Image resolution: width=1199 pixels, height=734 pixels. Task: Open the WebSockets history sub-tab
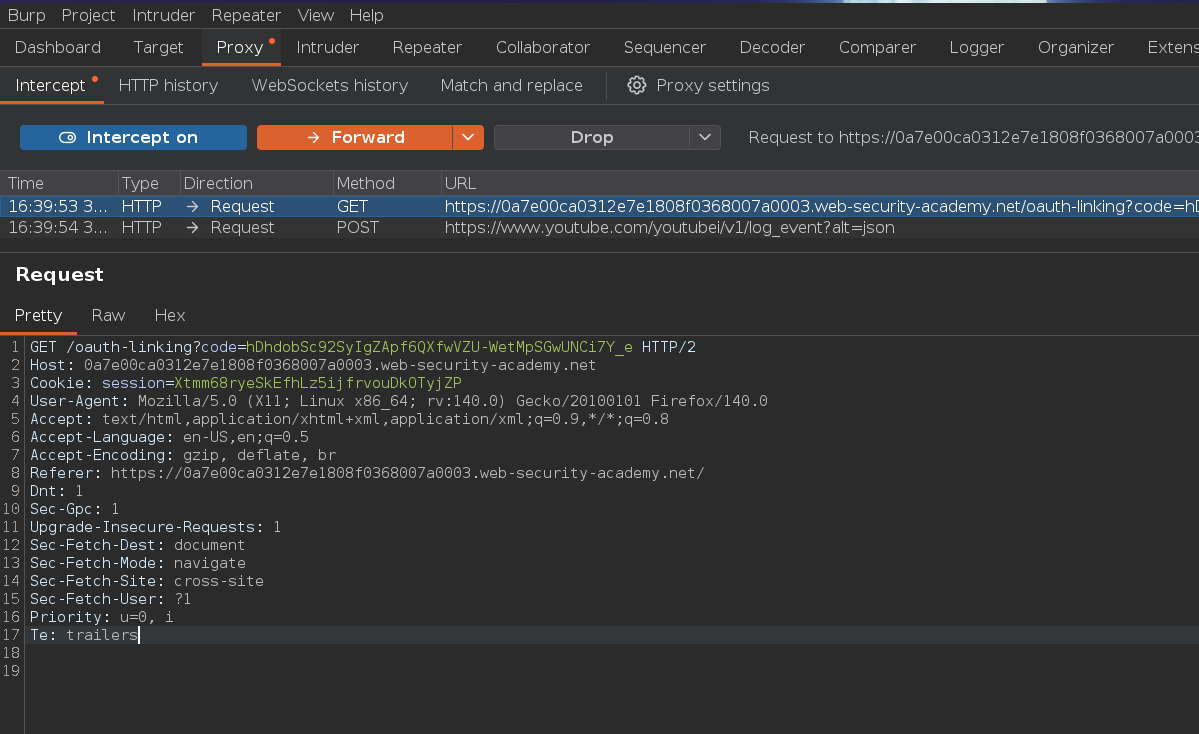(x=330, y=86)
